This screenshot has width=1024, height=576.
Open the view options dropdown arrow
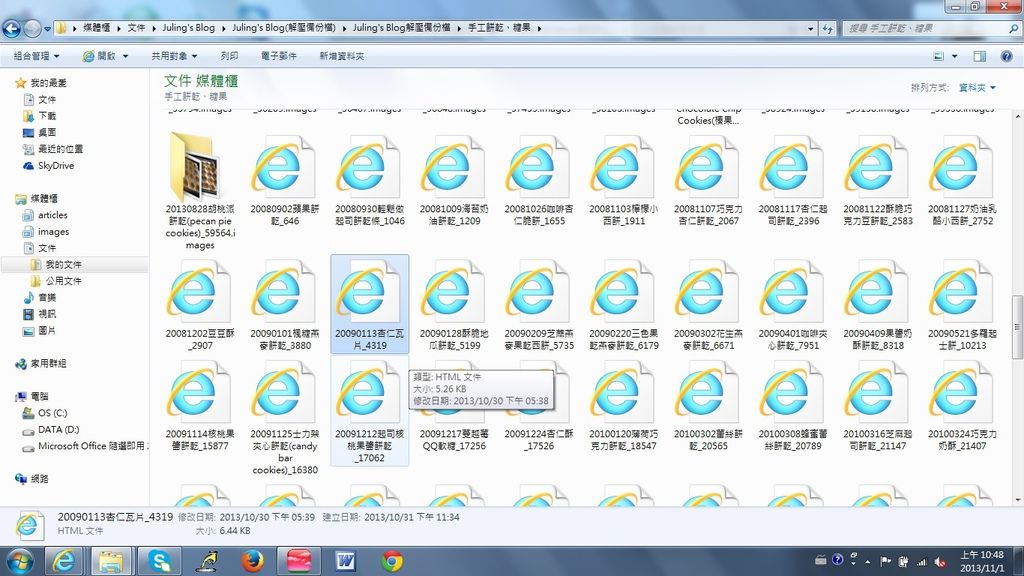click(x=955, y=56)
